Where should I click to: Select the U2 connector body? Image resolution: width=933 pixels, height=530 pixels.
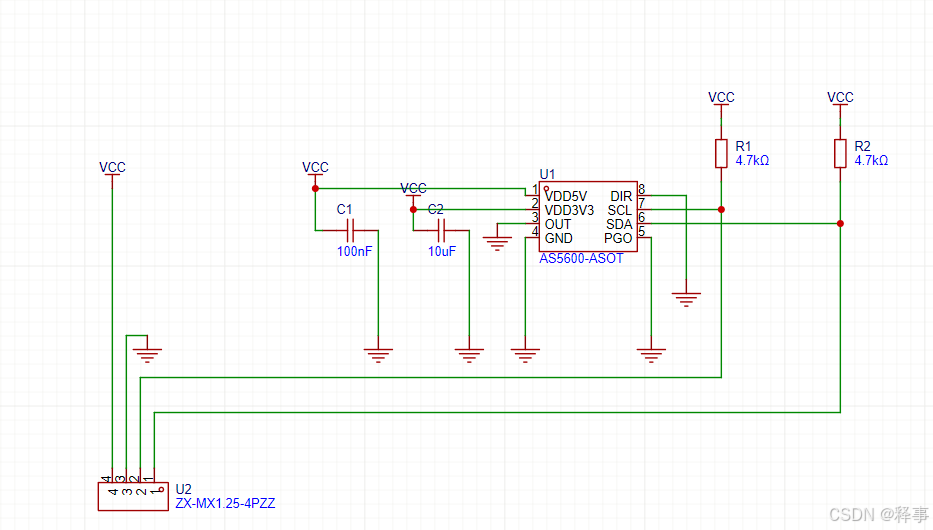[133, 496]
